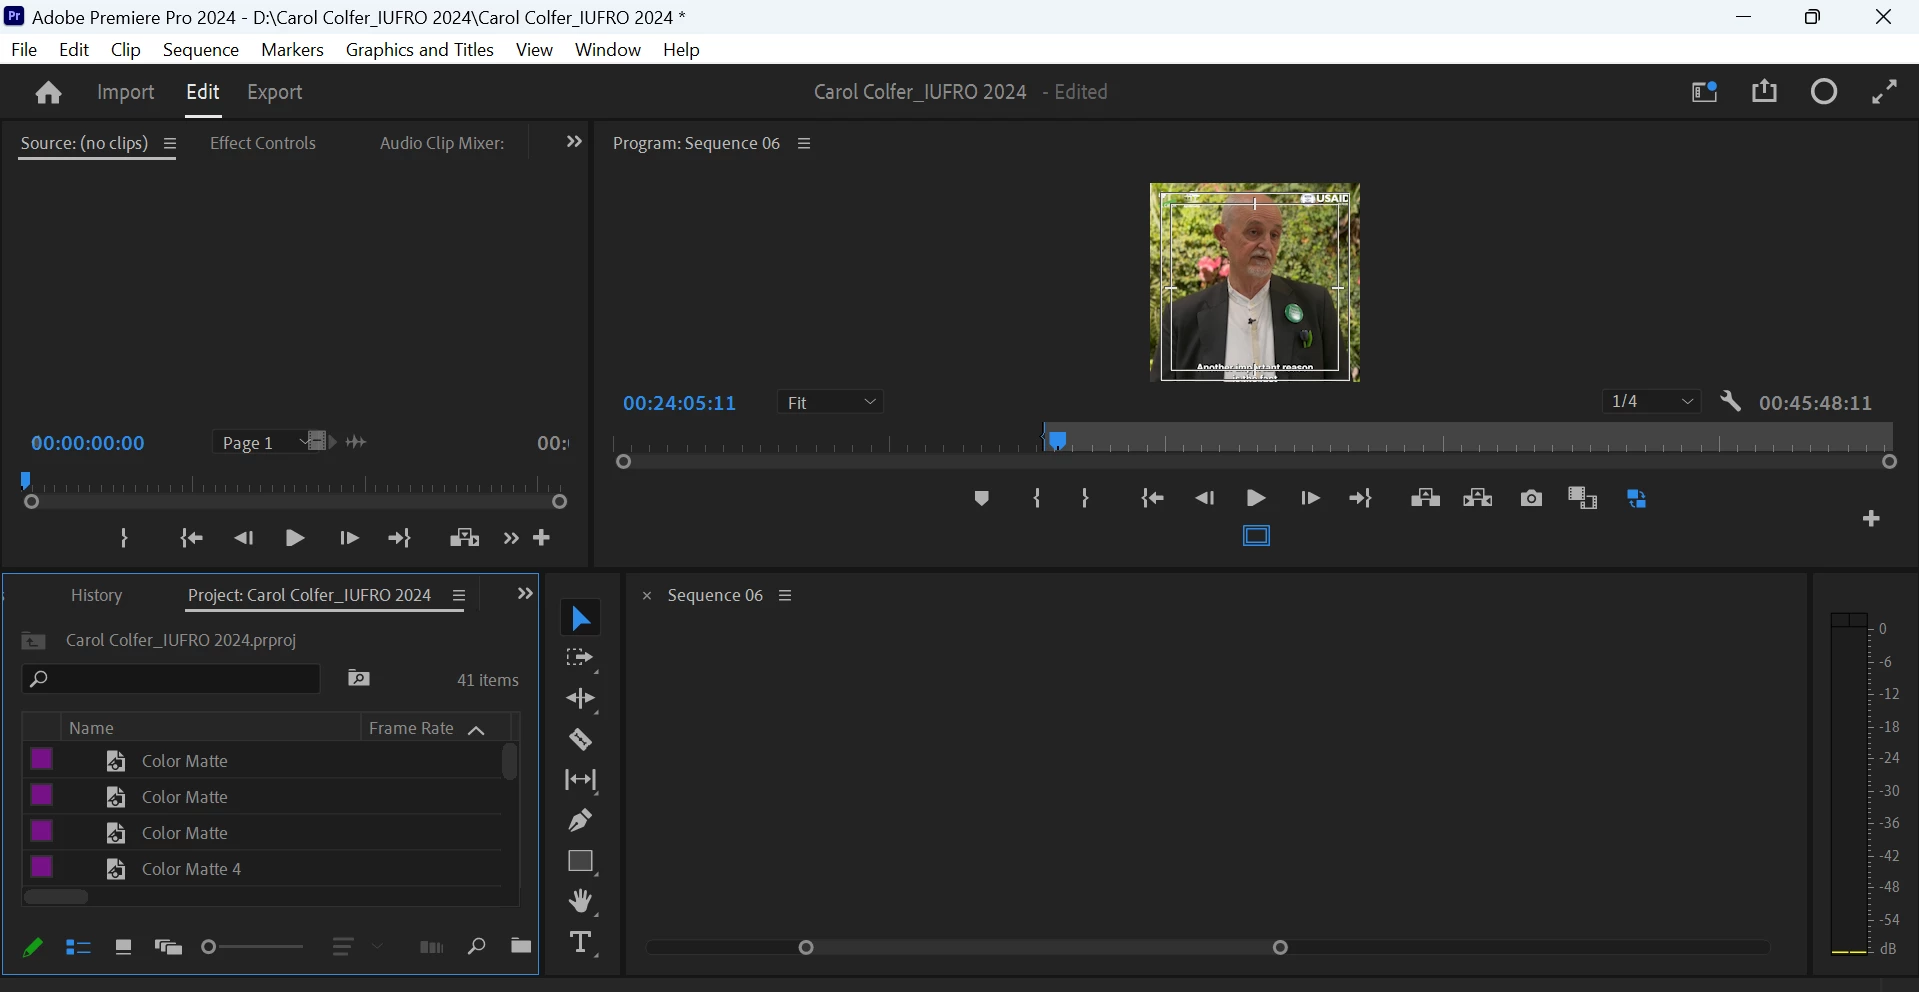Open the Workspaces icon at top right
1919x992 pixels.
click(1705, 92)
